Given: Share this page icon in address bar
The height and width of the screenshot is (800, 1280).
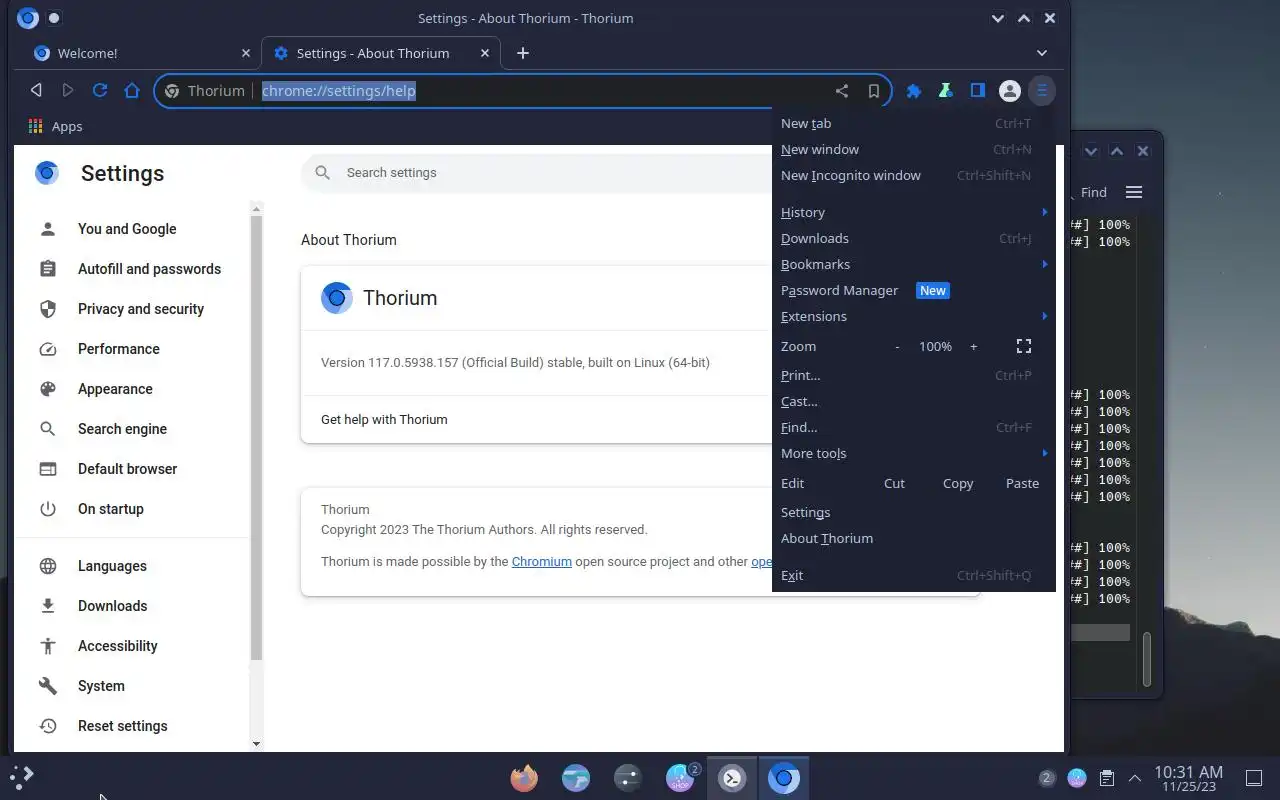Looking at the screenshot, I should tap(842, 91).
